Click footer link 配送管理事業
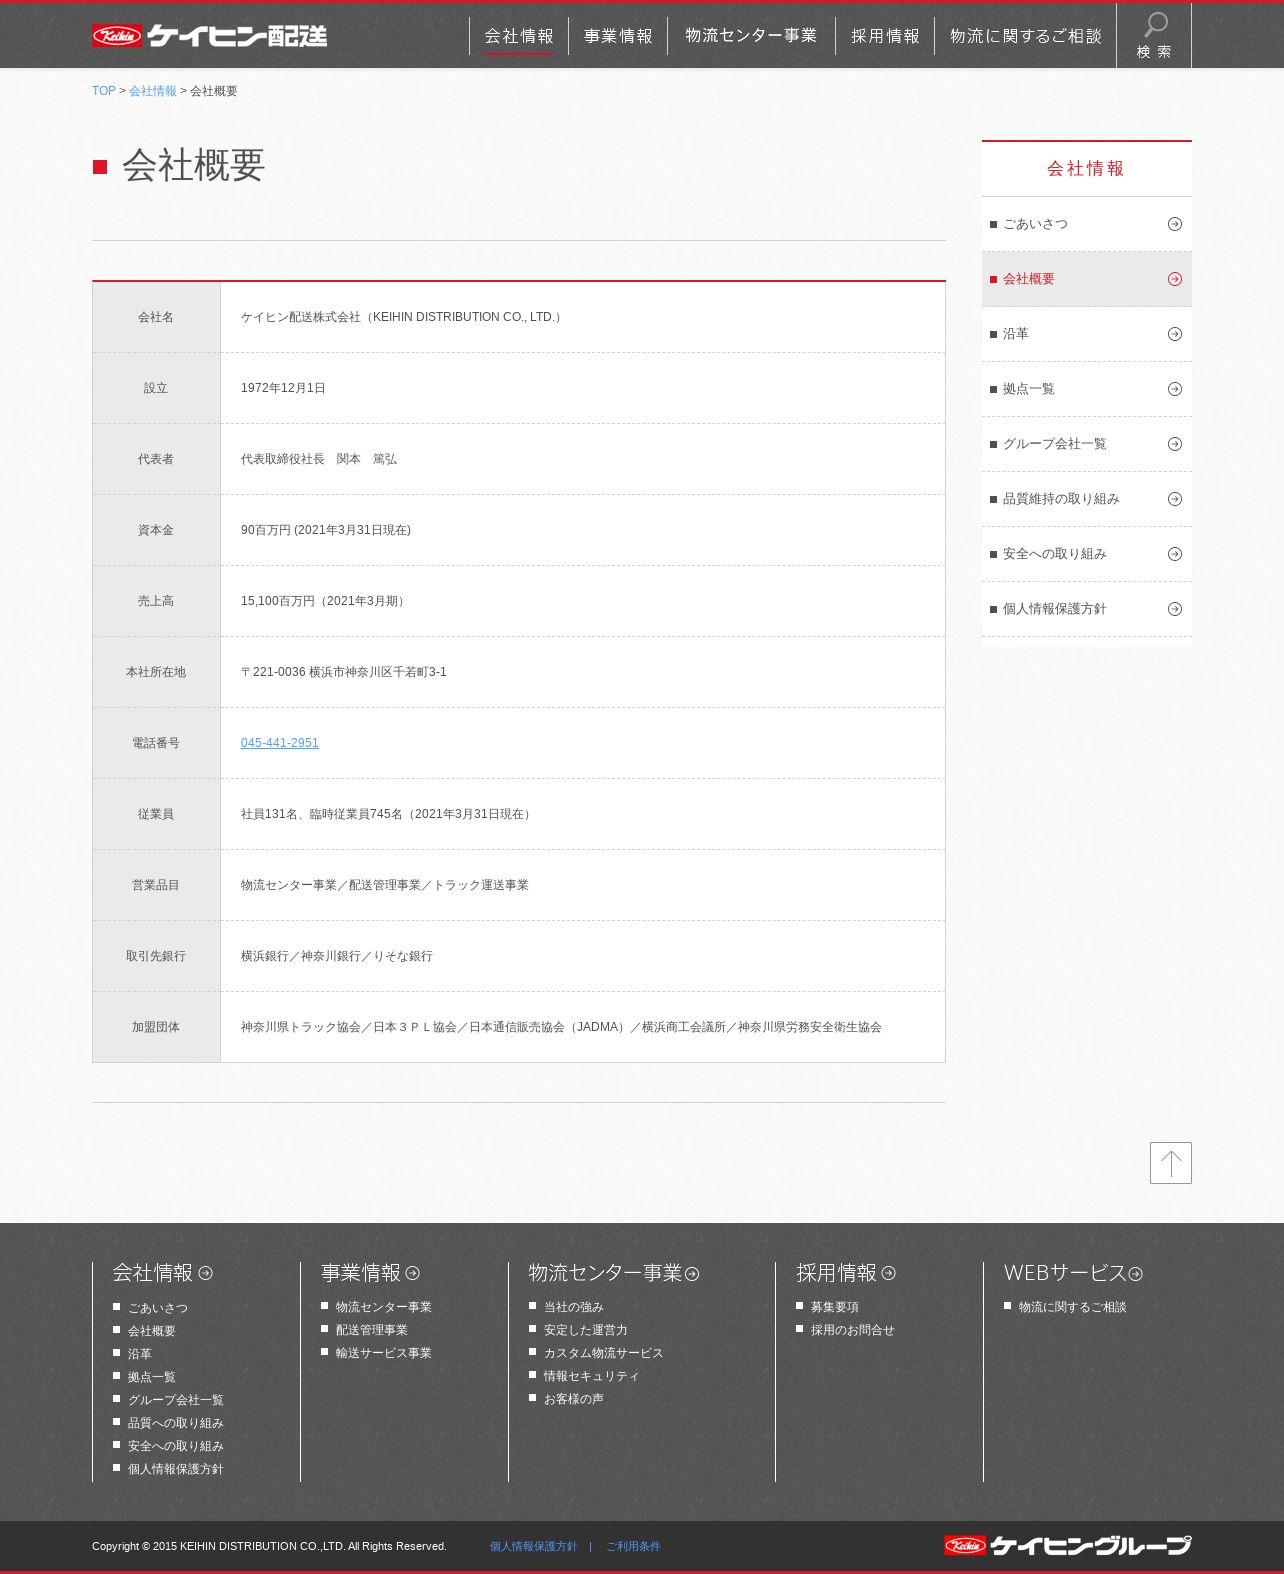This screenshot has width=1284, height=1574. click(372, 1330)
